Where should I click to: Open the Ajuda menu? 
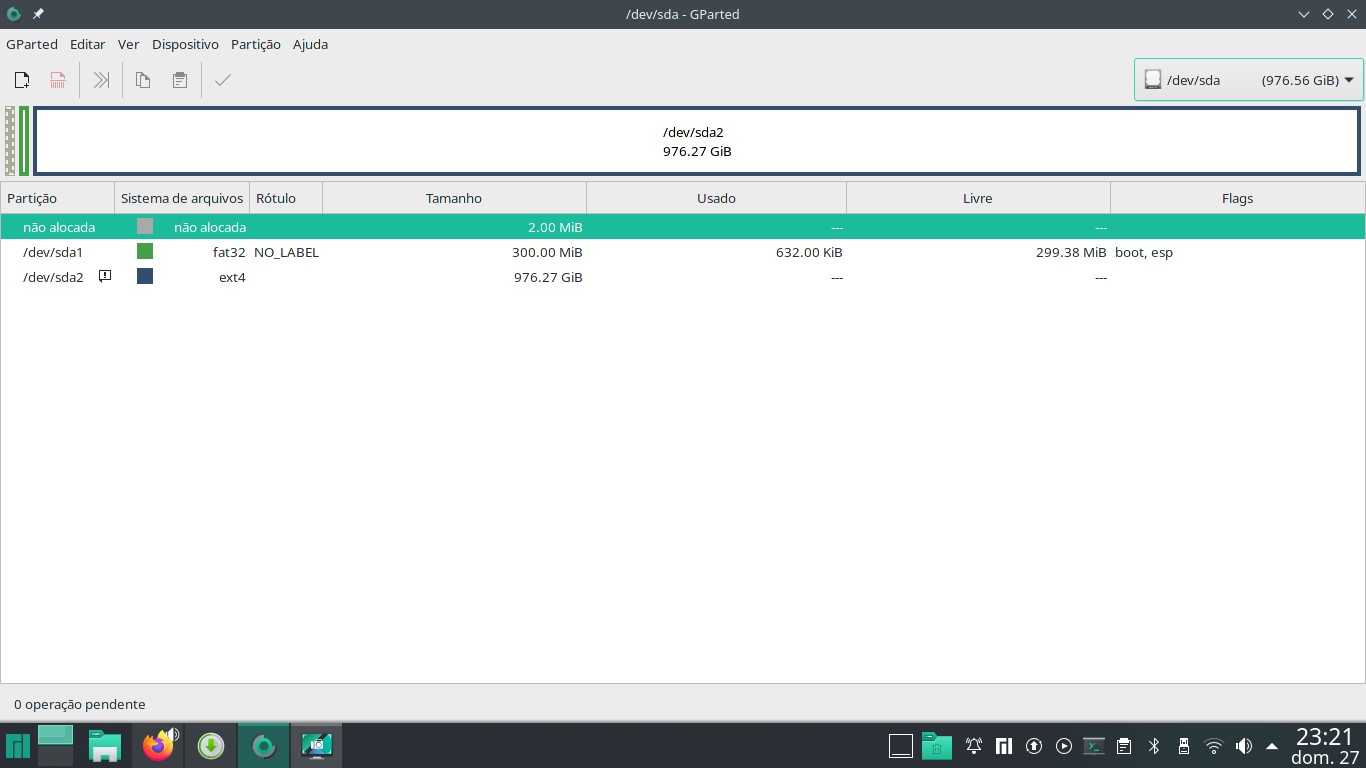[311, 44]
